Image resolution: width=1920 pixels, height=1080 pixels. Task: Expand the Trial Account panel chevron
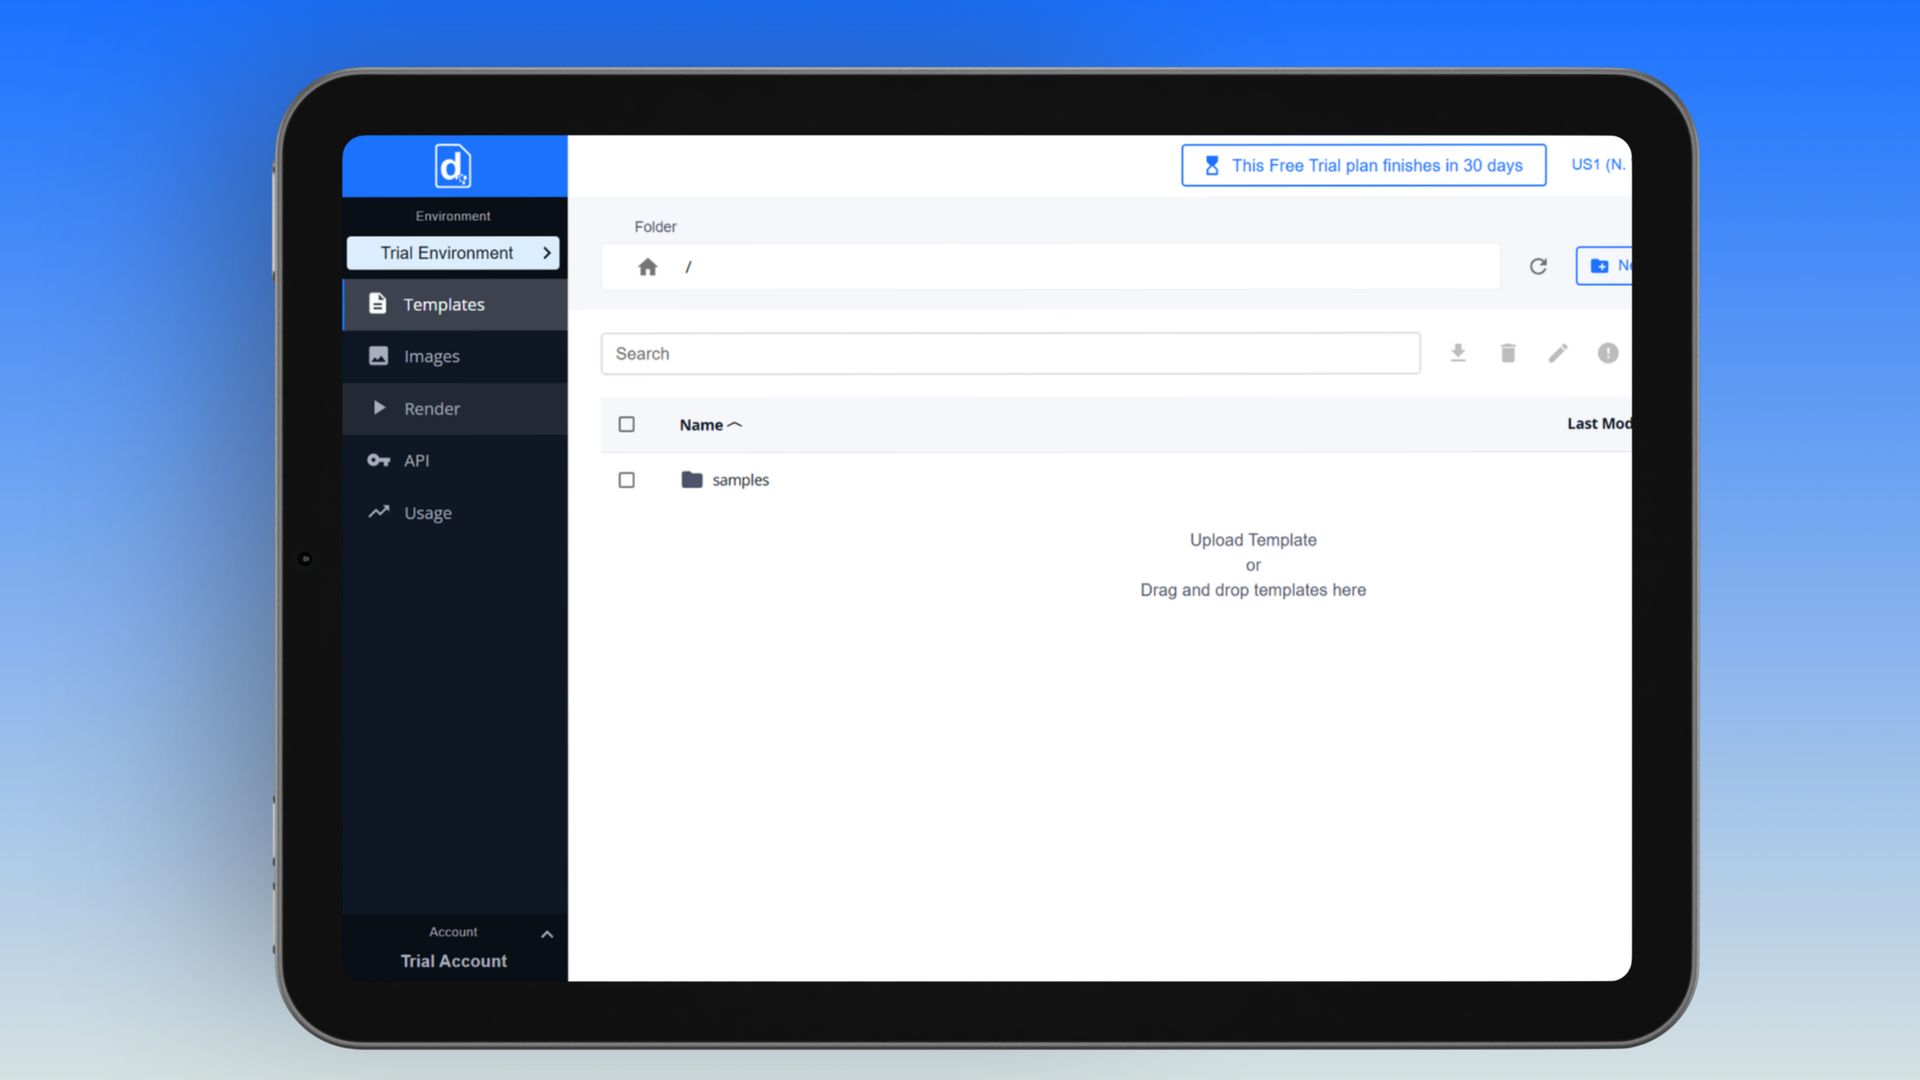point(547,934)
